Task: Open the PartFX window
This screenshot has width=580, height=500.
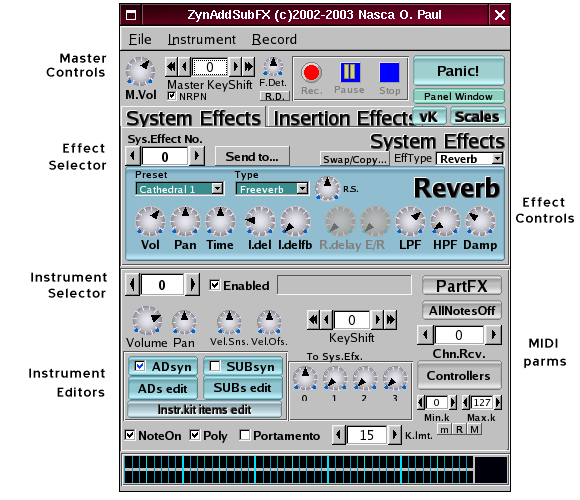Action: pos(462,286)
